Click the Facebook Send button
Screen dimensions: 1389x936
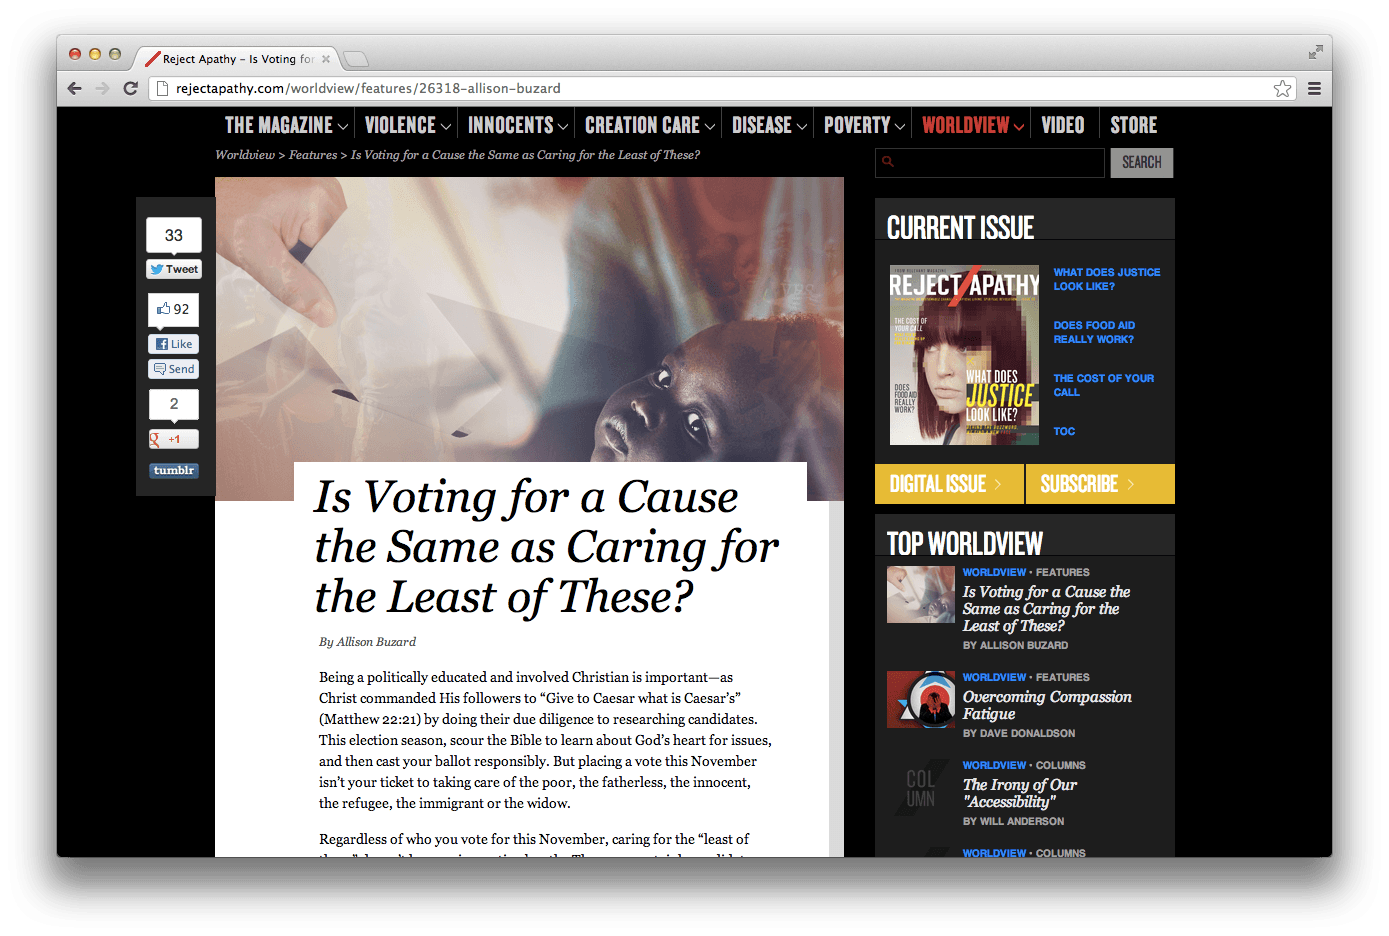(174, 369)
